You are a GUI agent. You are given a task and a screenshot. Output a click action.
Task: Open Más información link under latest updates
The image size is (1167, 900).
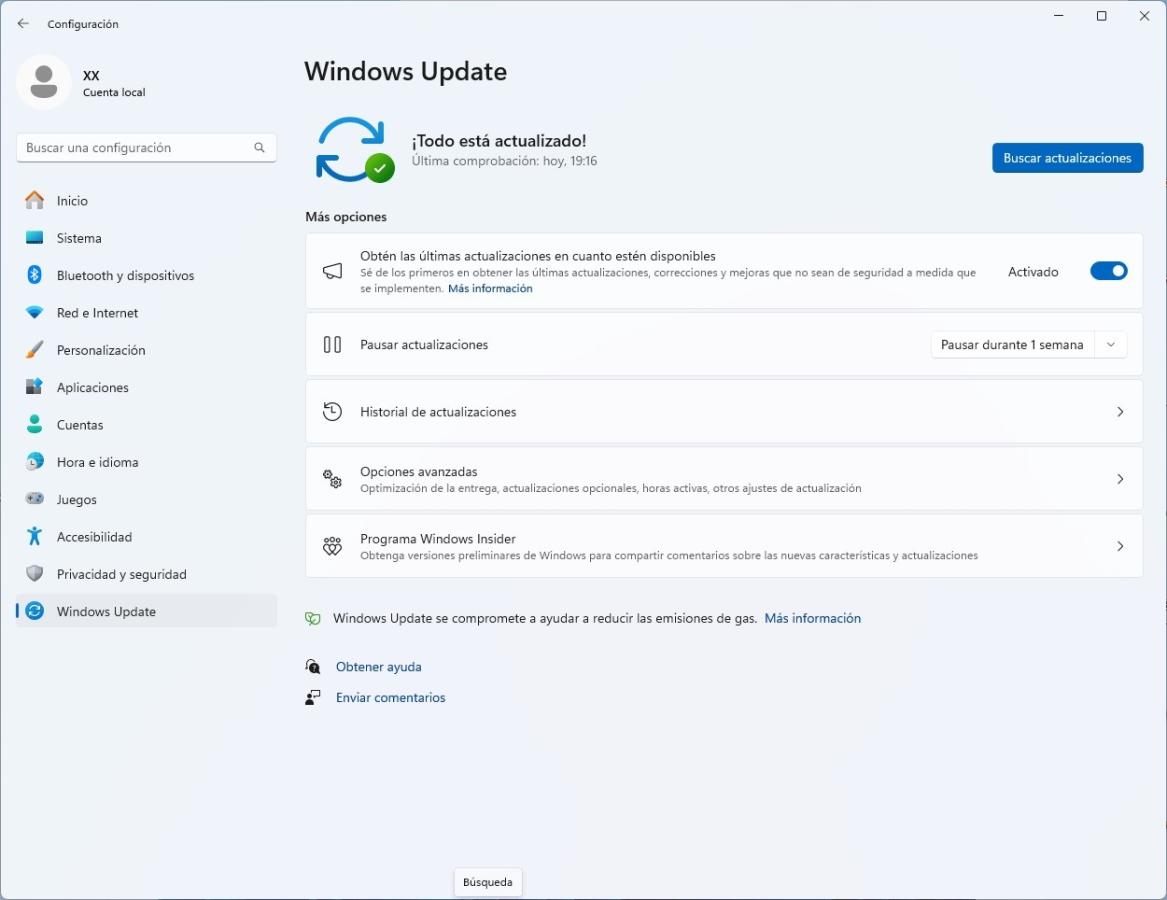pyautogui.click(x=490, y=288)
